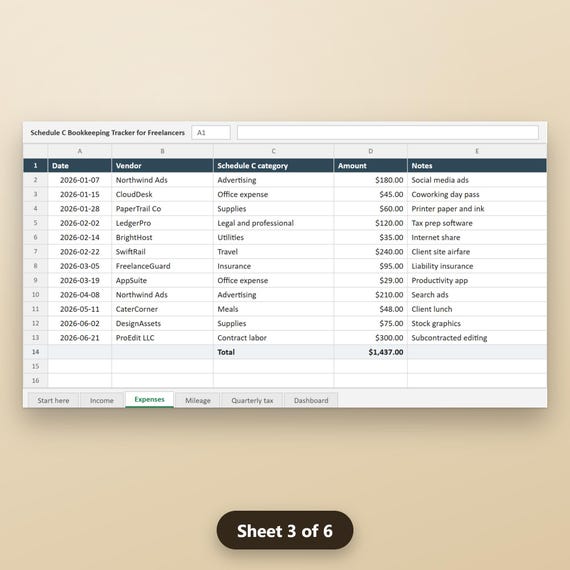Select row 16 header number
Screen dimensions: 570x570
click(35, 381)
